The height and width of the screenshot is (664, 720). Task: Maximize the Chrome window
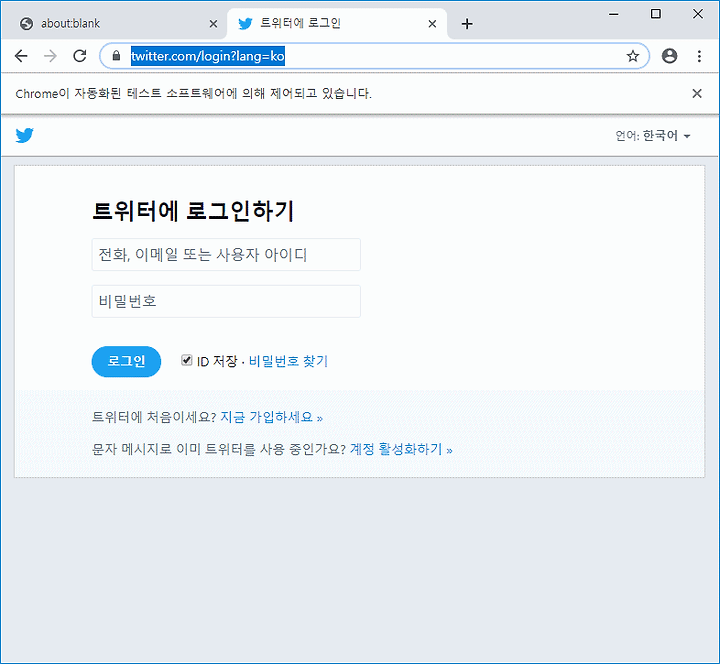click(656, 14)
